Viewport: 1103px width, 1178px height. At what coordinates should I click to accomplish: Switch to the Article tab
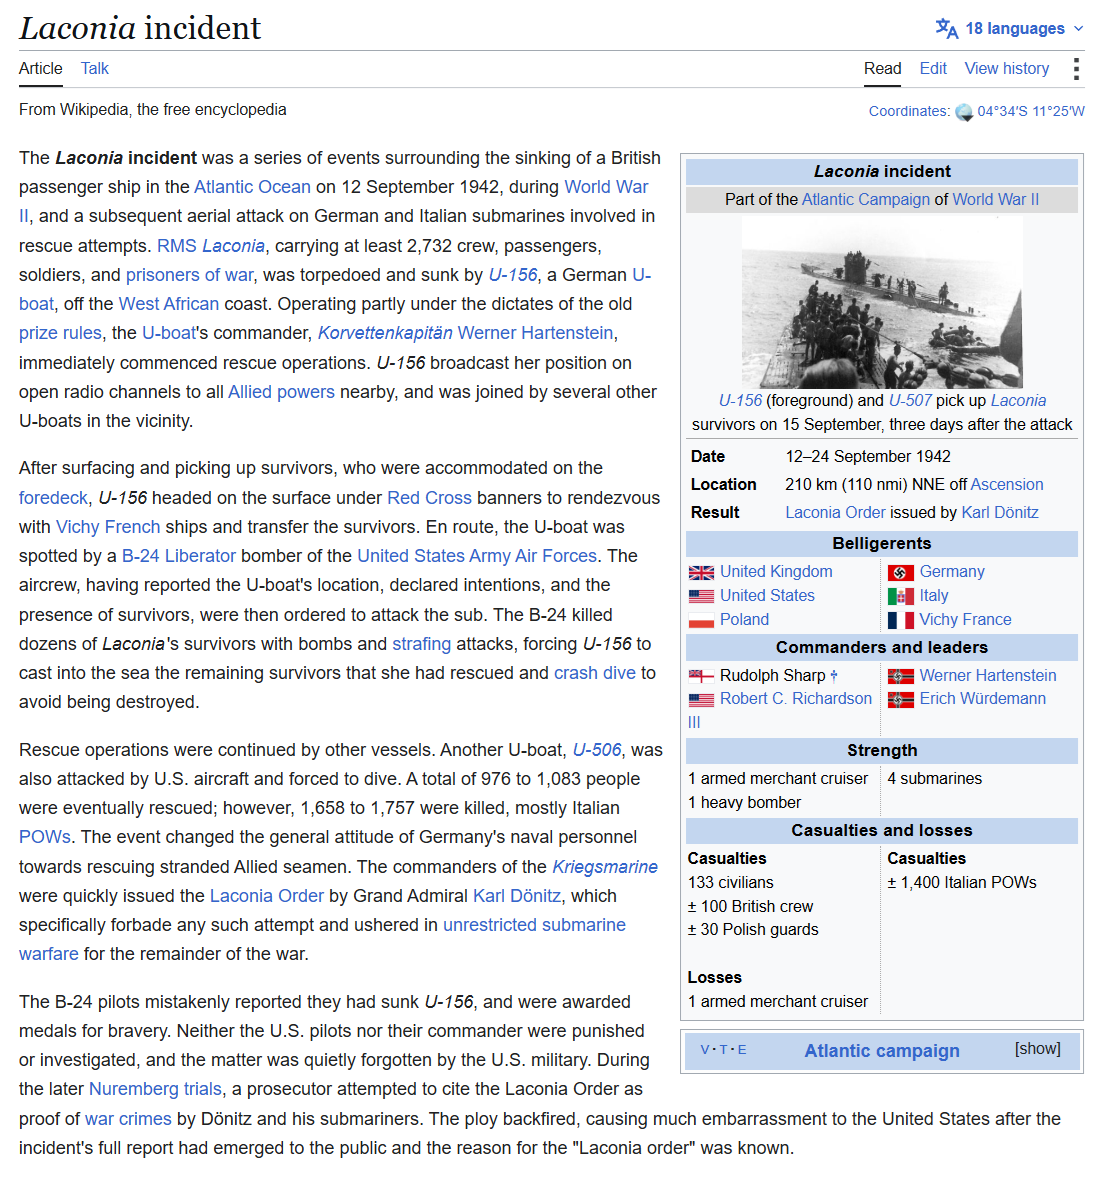coord(41,68)
